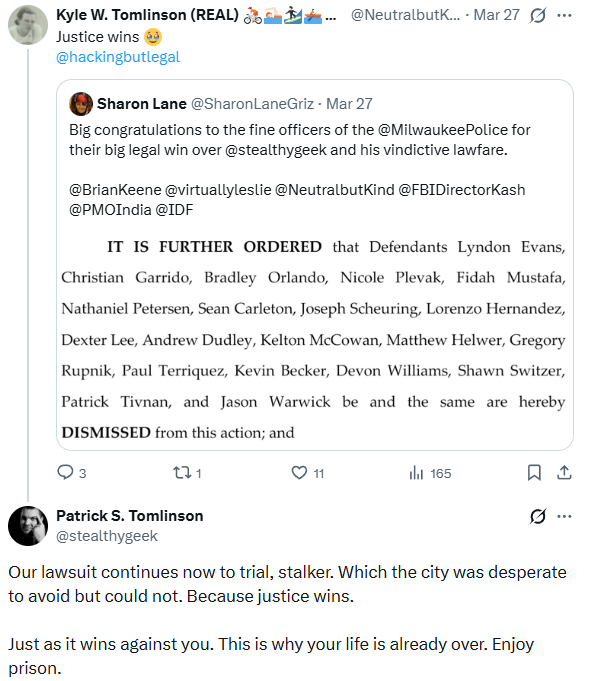View analytics showing 165 views
Viewport: 589px width, 681px height.
coord(430,473)
